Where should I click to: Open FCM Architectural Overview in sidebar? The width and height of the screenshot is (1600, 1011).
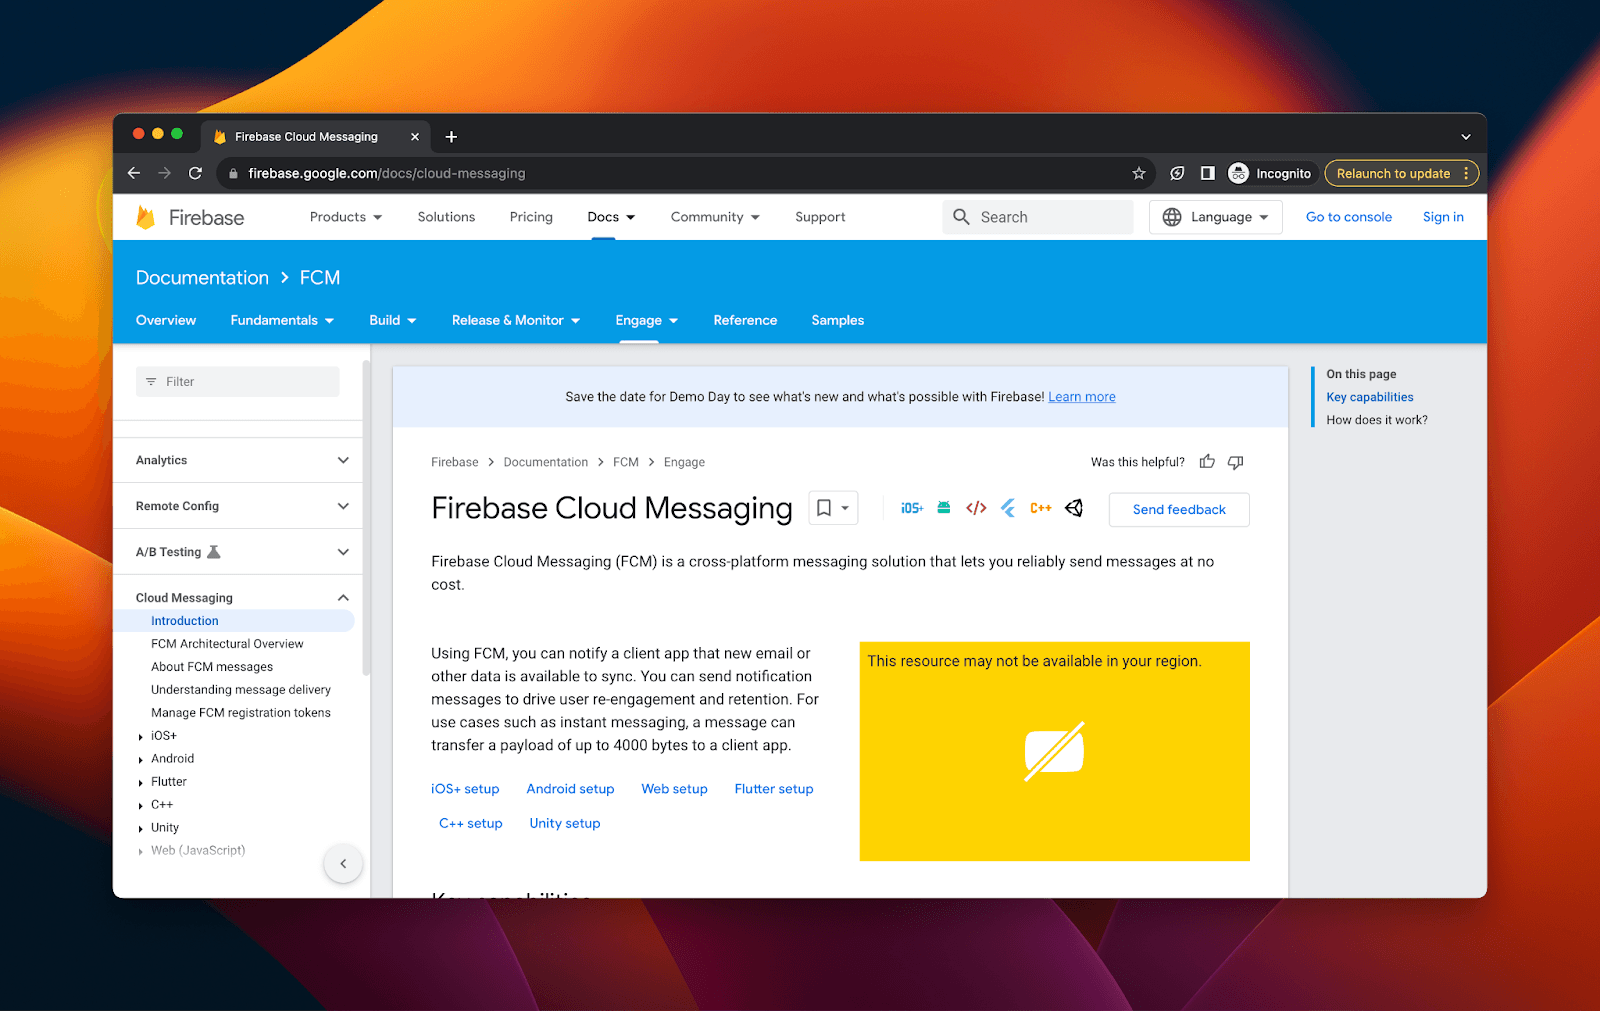(x=227, y=644)
